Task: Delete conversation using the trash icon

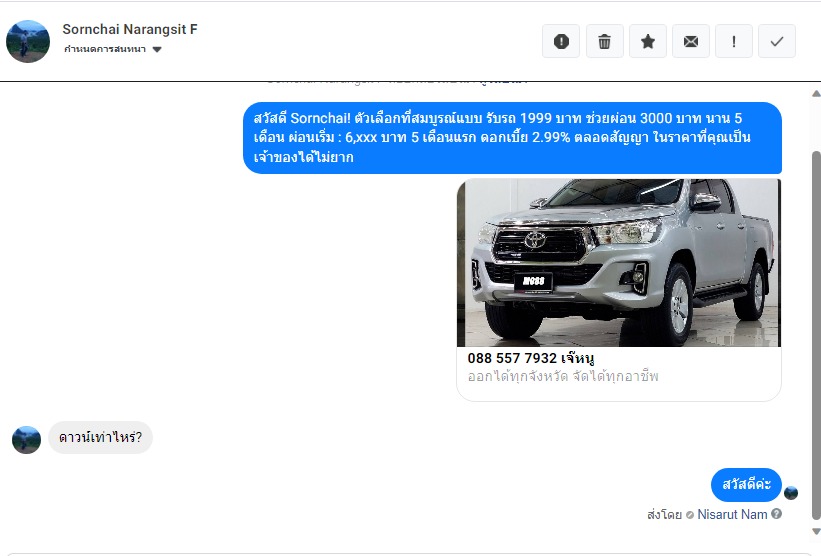Action: tap(604, 41)
